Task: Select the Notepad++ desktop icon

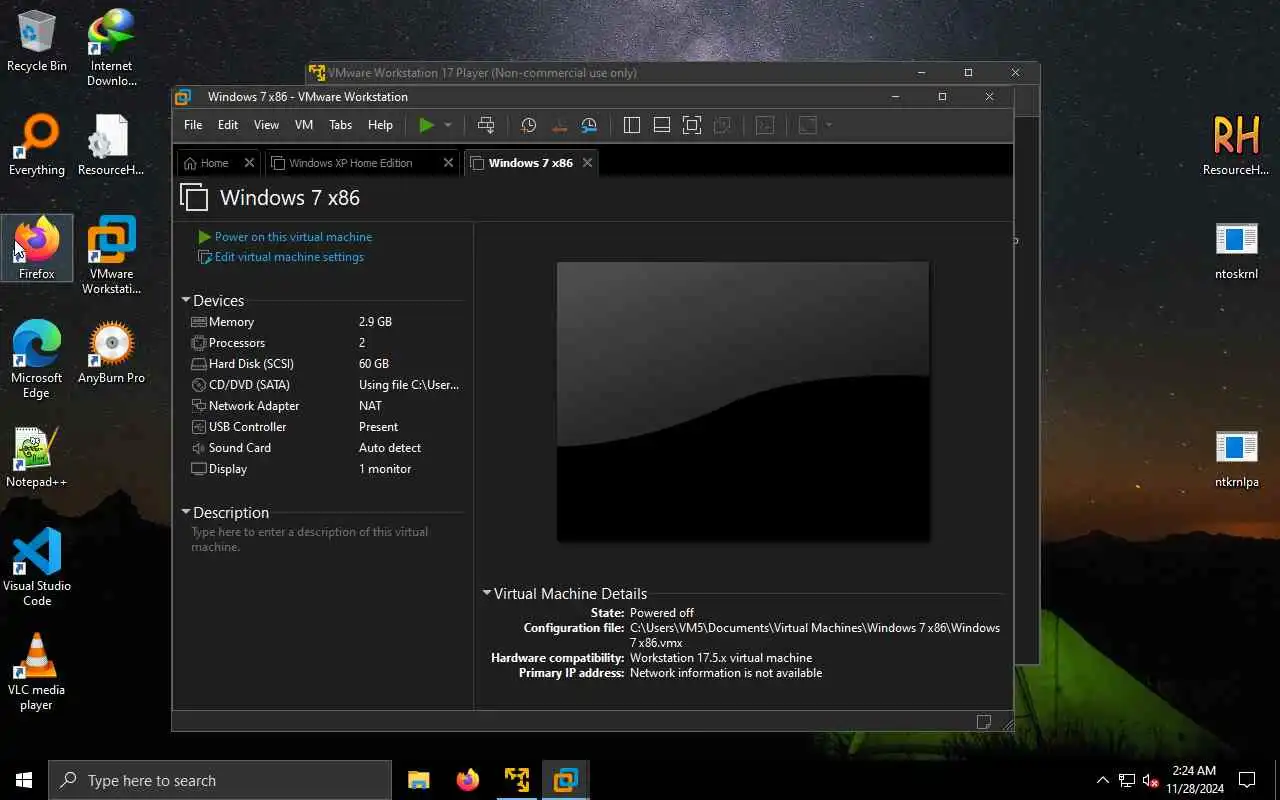Action: click(37, 457)
